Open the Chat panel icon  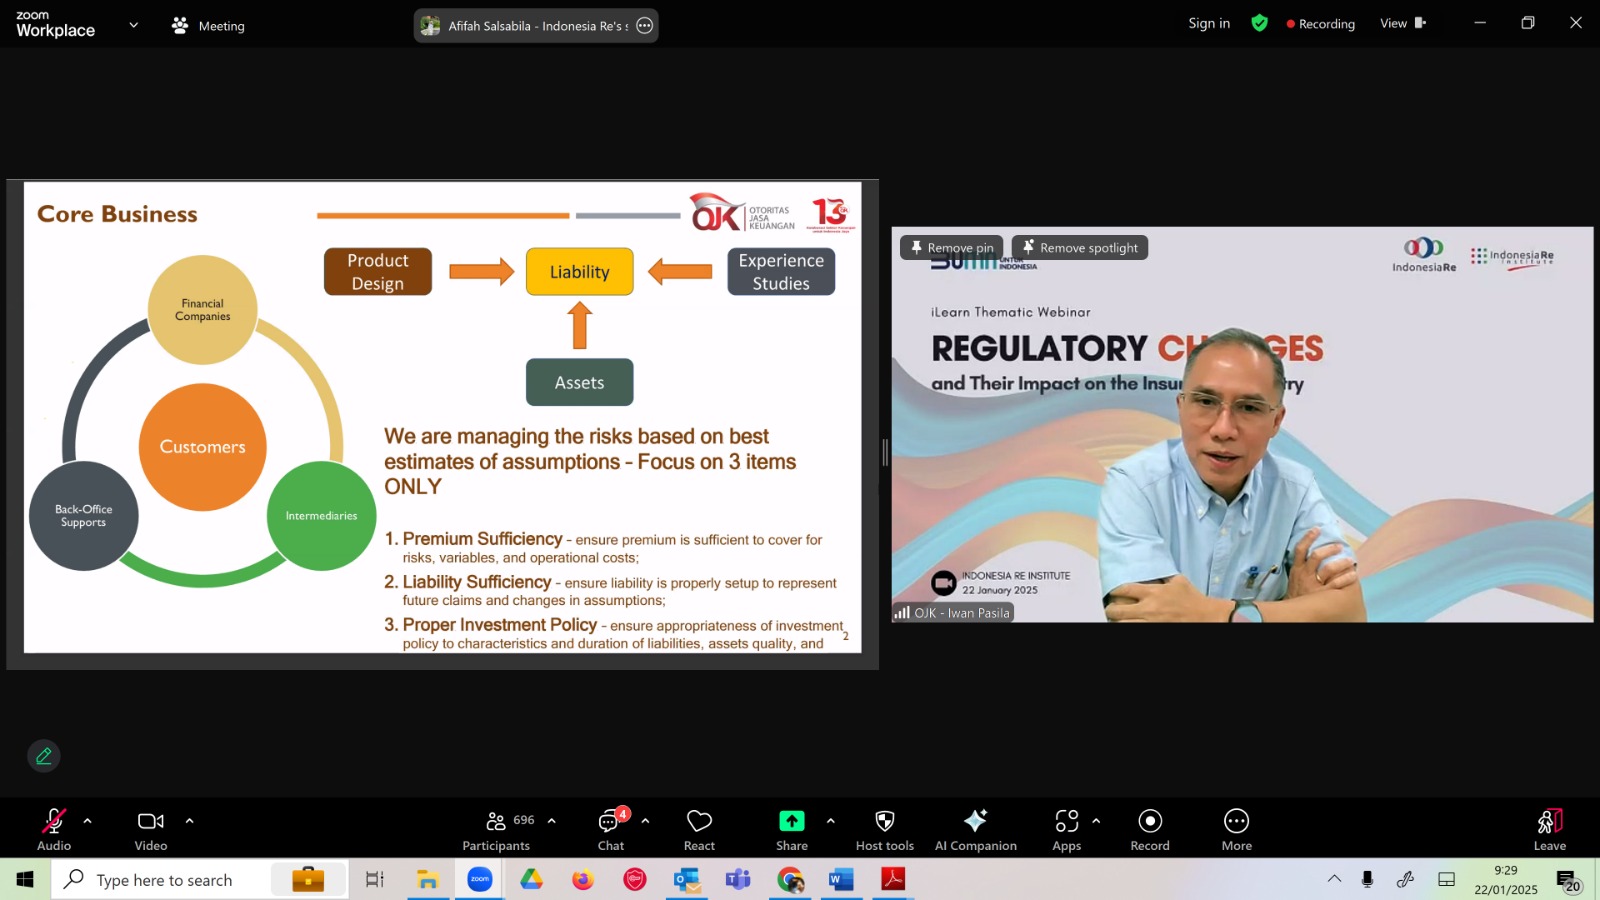coord(609,821)
